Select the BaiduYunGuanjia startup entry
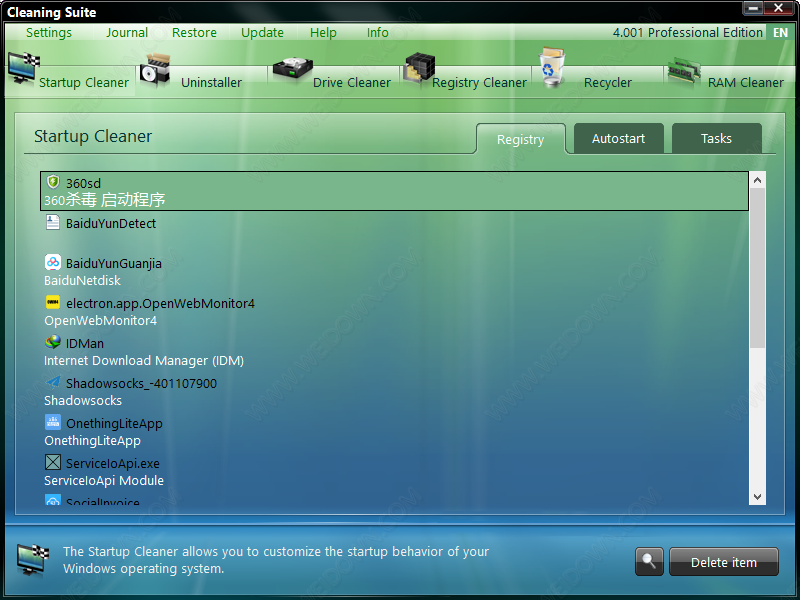The width and height of the screenshot is (800, 600). (x=113, y=263)
